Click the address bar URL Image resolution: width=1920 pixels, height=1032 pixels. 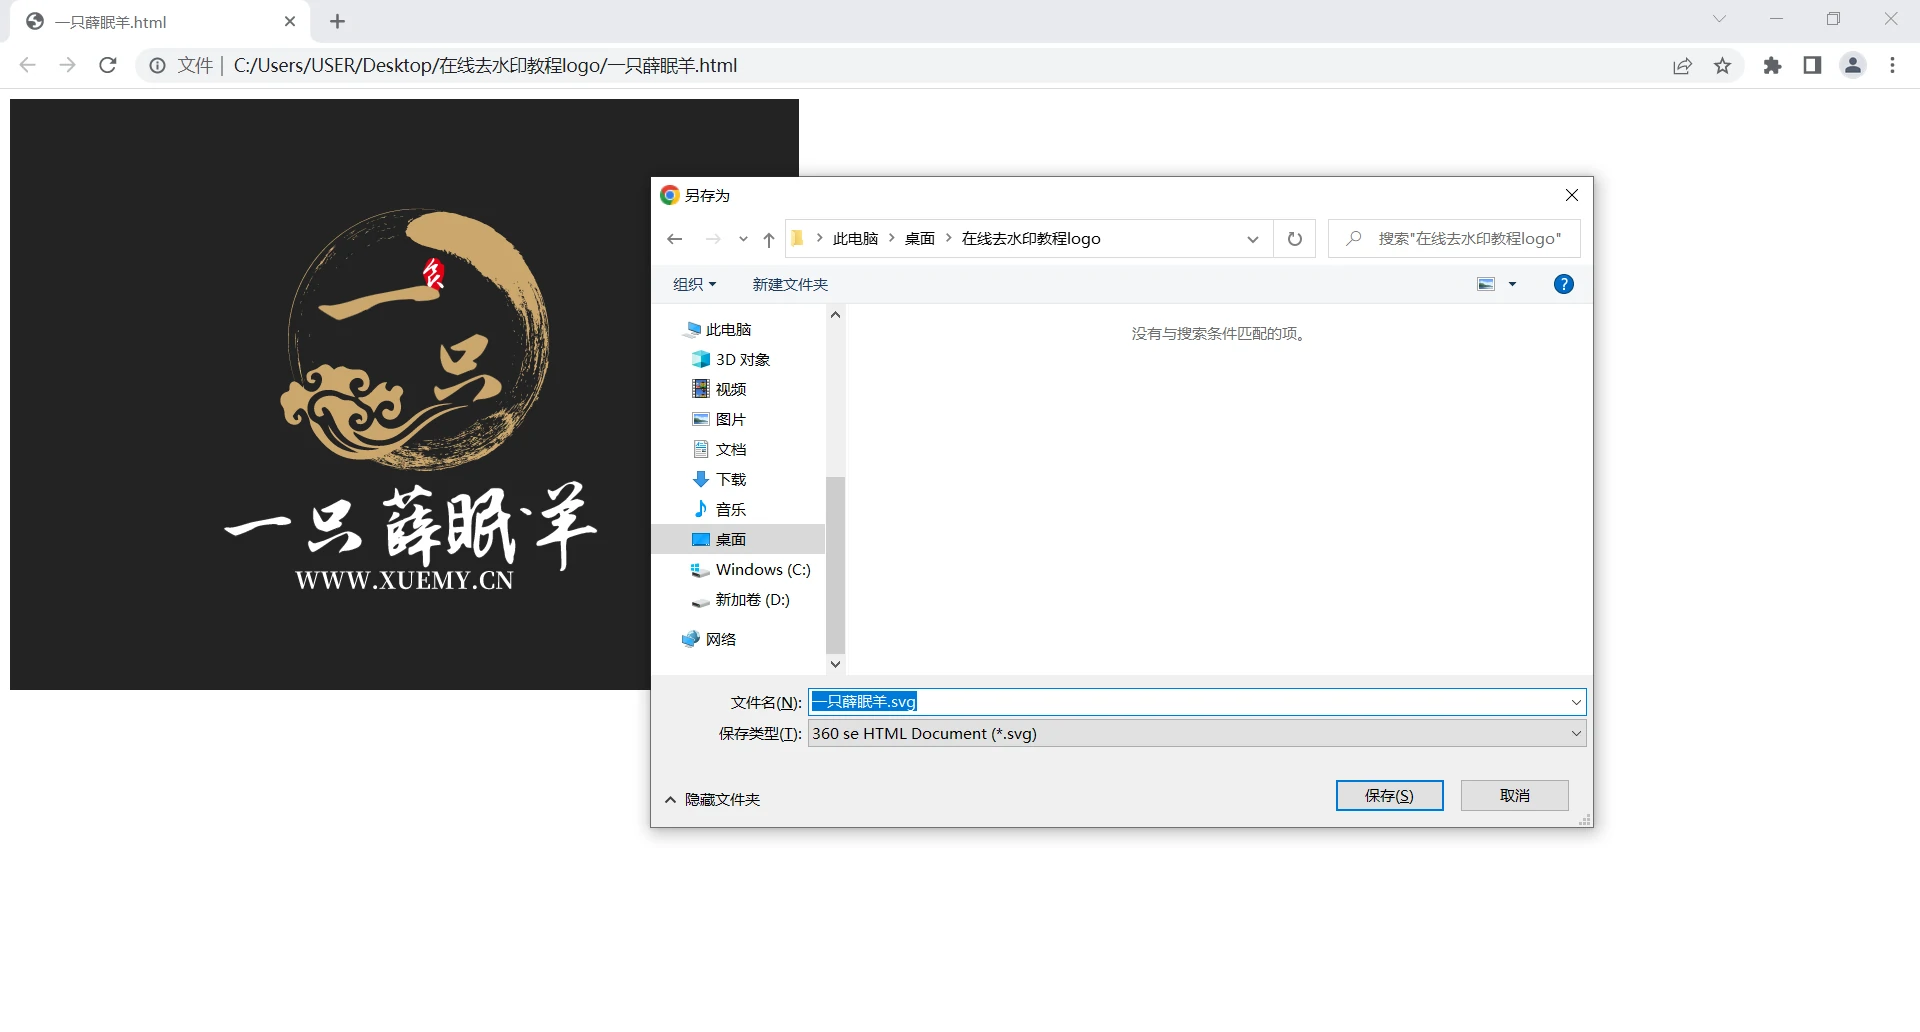[x=485, y=65]
